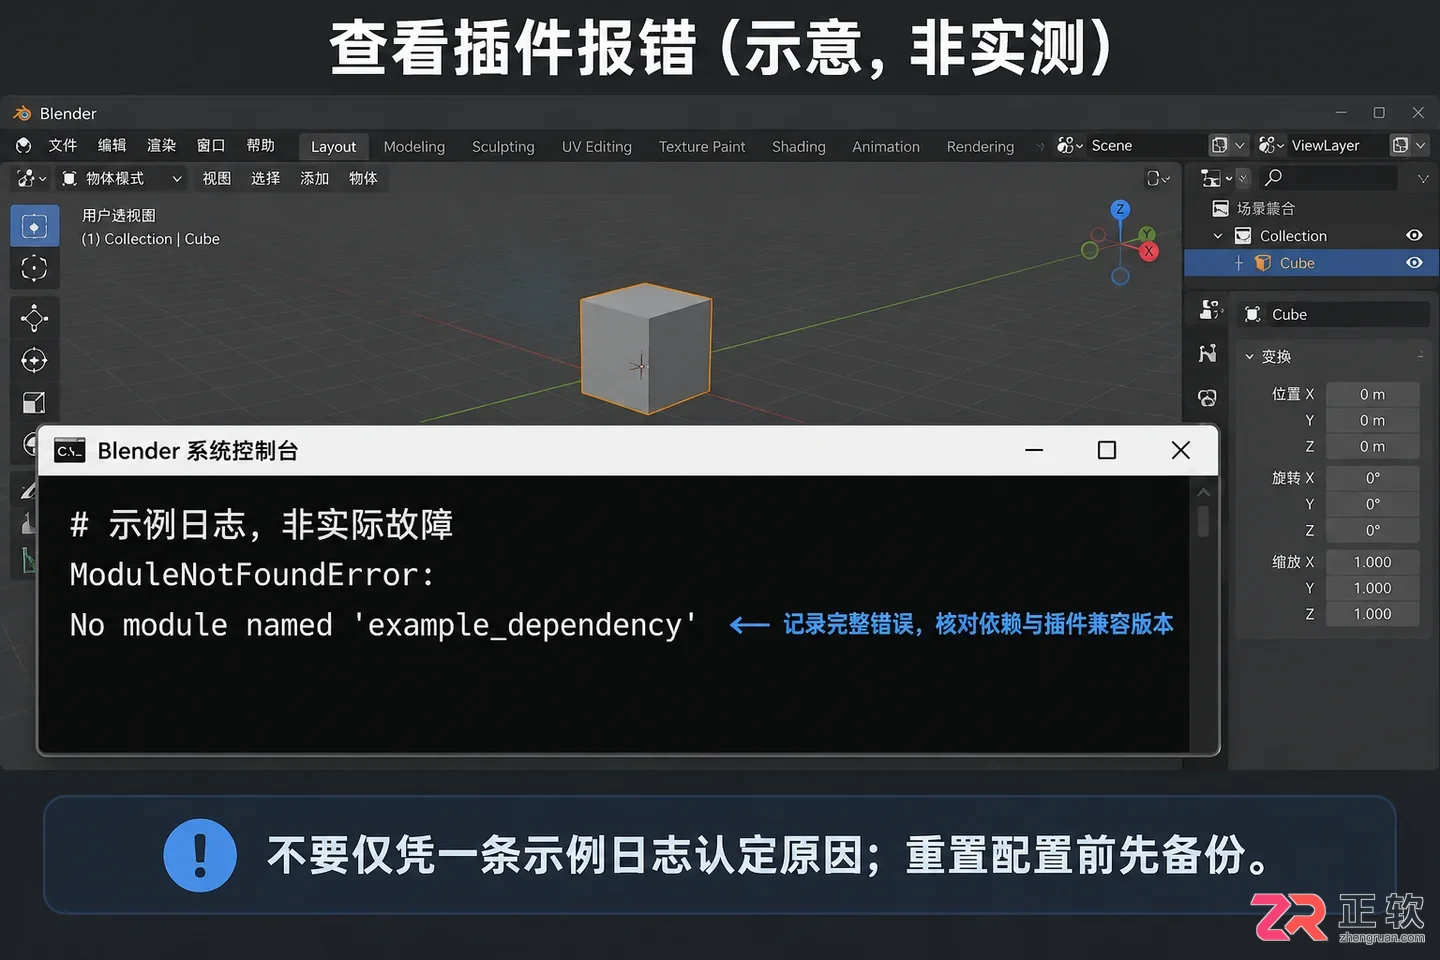Viewport: 1440px width, 960px height.
Task: Switch to the Shading workspace tab
Action: [798, 147]
